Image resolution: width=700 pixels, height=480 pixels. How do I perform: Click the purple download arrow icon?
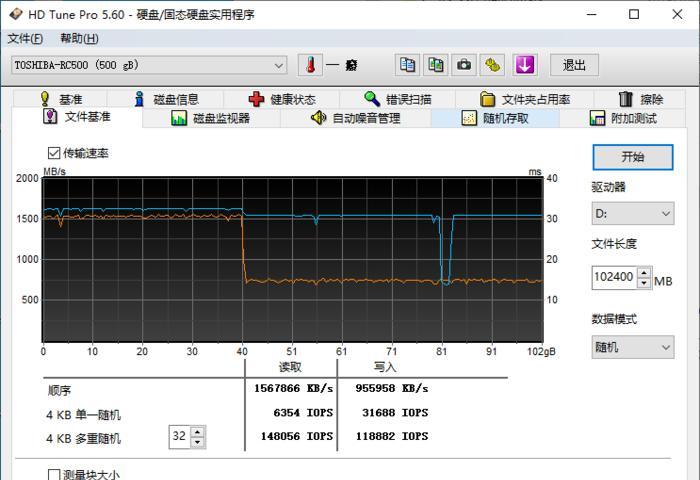[525, 65]
